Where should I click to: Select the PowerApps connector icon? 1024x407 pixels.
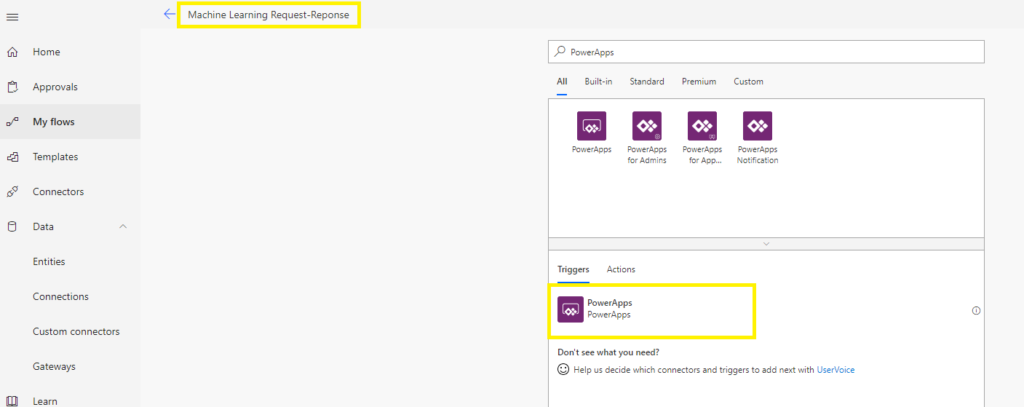click(x=591, y=126)
